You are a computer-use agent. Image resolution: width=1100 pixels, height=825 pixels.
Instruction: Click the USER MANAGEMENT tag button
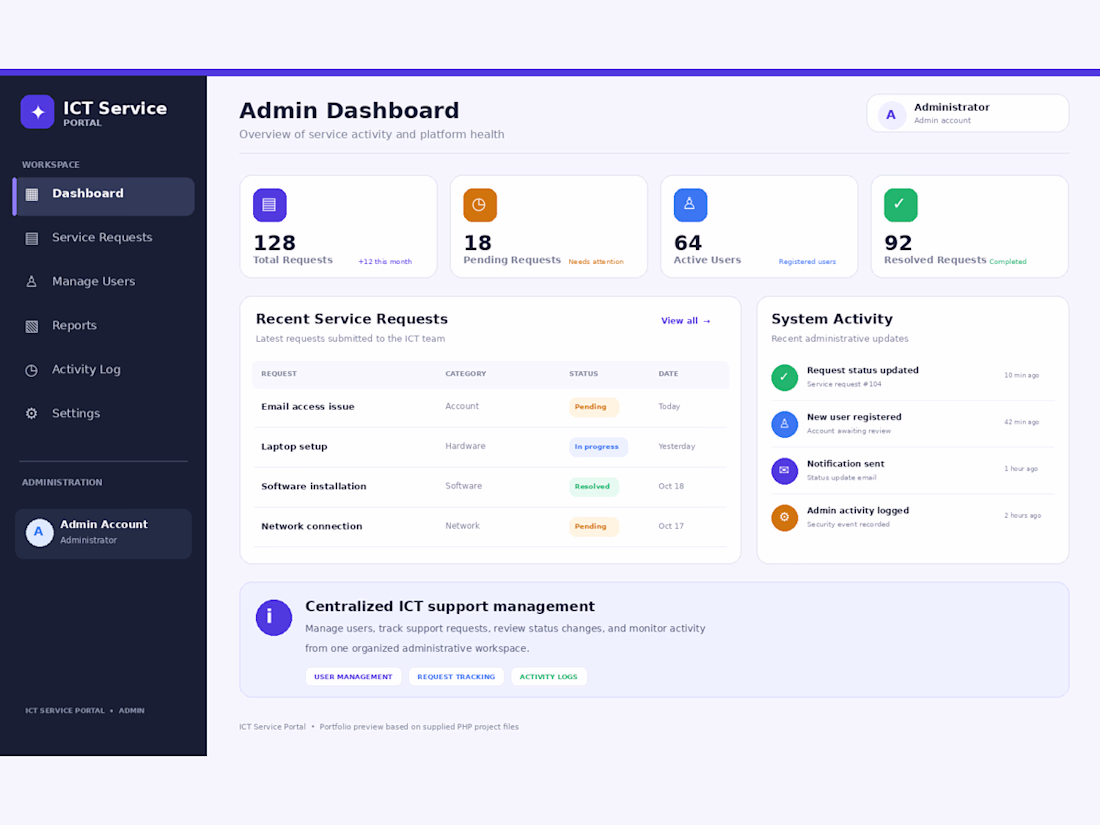click(354, 677)
